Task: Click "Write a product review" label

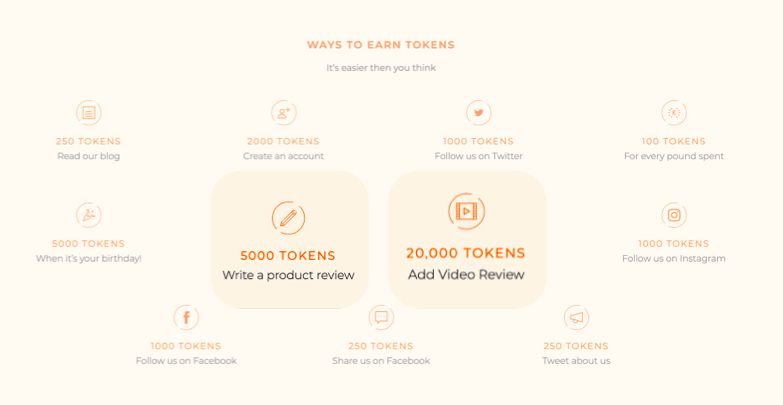Action: click(288, 275)
